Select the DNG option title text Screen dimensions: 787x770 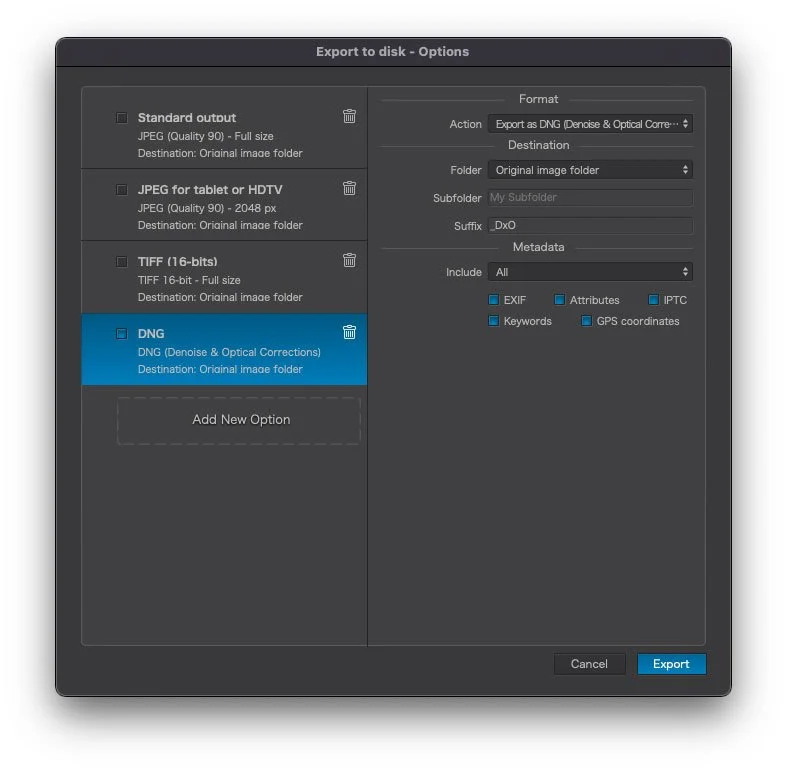pyautogui.click(x=151, y=334)
